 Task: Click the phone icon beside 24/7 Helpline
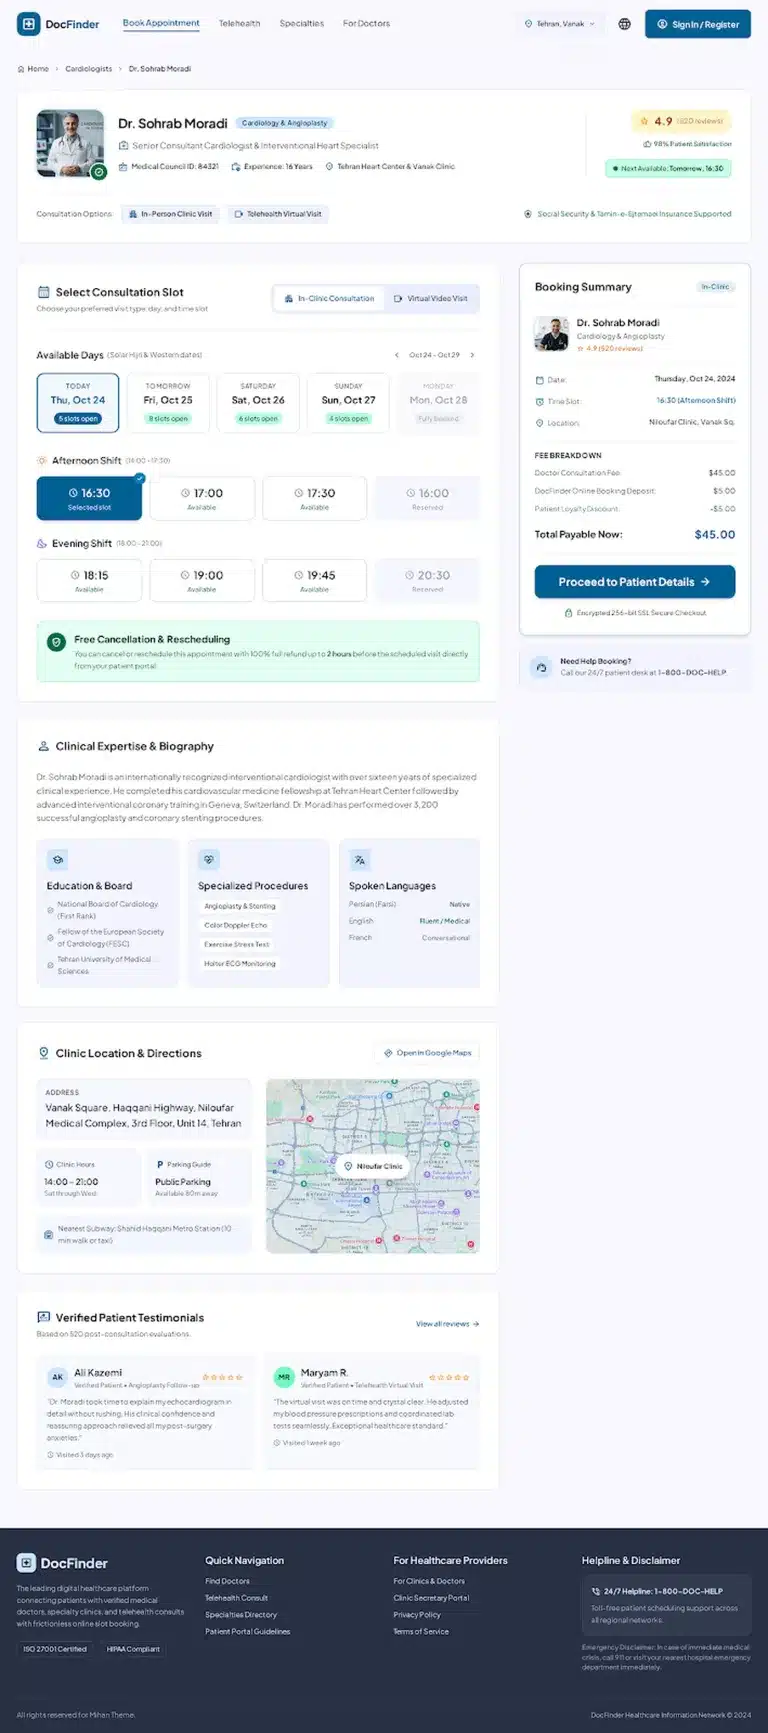(596, 1591)
